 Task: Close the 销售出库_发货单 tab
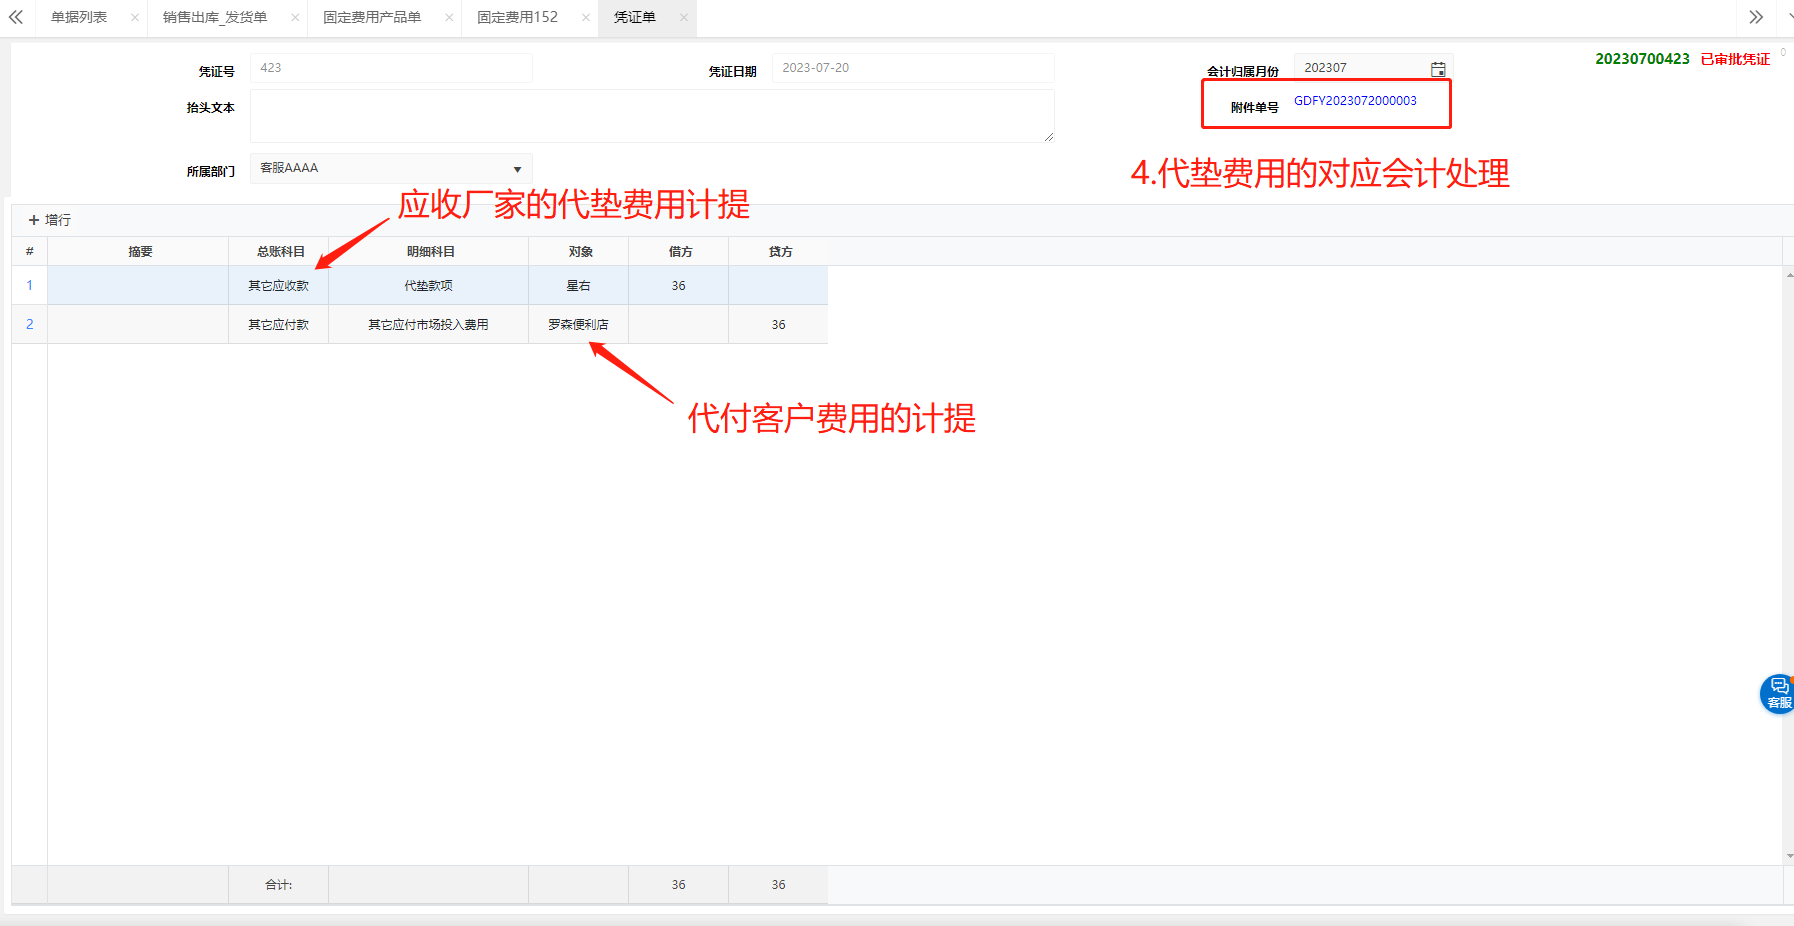point(295,18)
